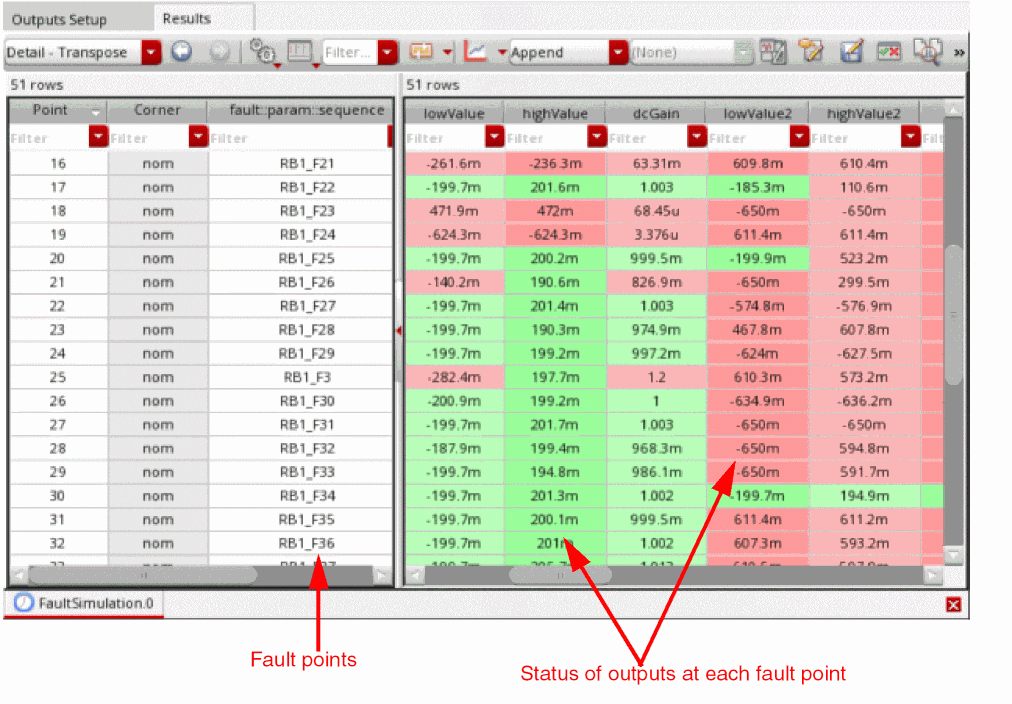1012x704 pixels.
Task: Click the plot graph icon
Action: coord(476,52)
